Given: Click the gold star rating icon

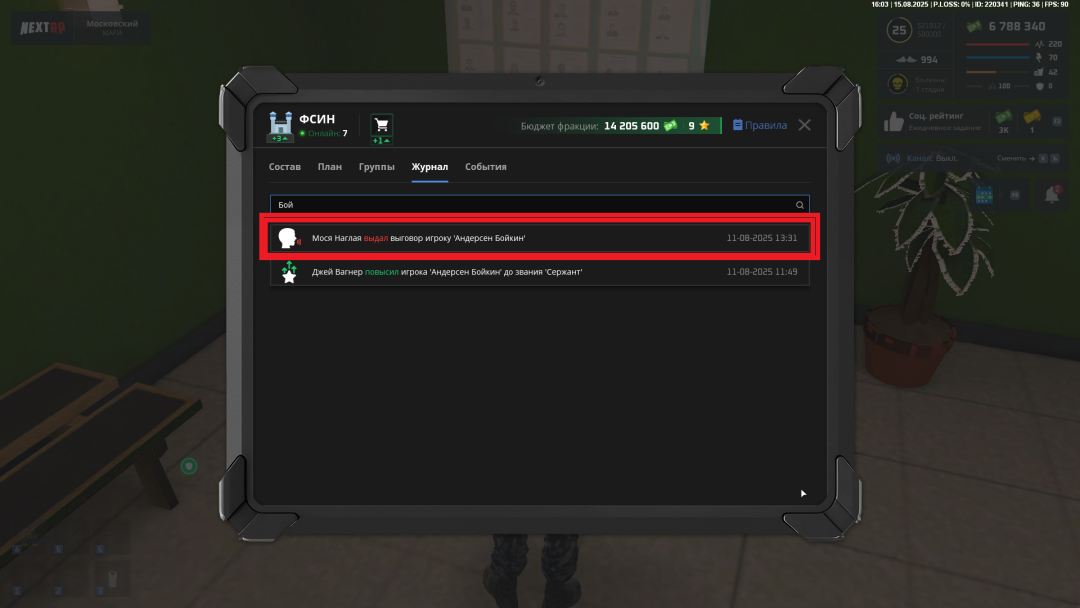Looking at the screenshot, I should tap(704, 125).
